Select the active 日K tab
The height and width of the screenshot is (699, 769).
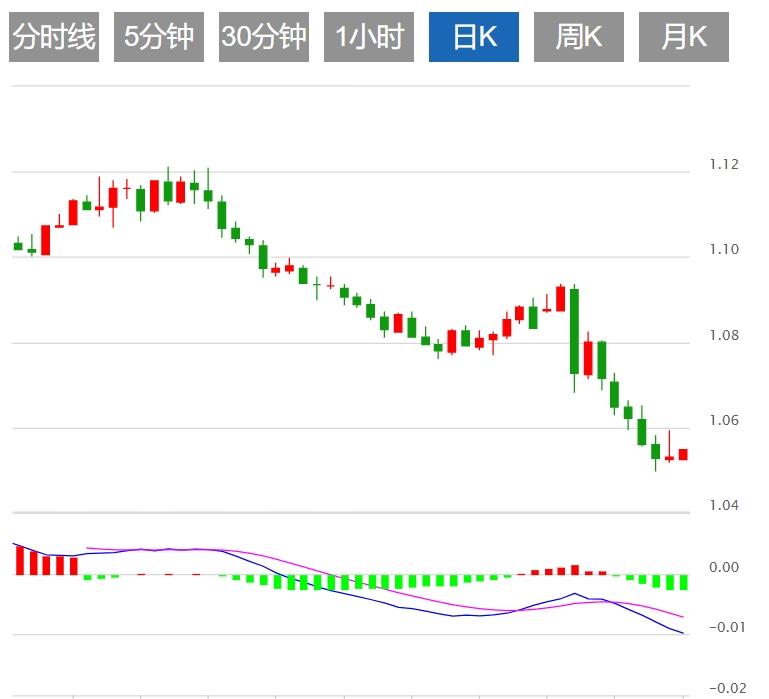click(474, 38)
